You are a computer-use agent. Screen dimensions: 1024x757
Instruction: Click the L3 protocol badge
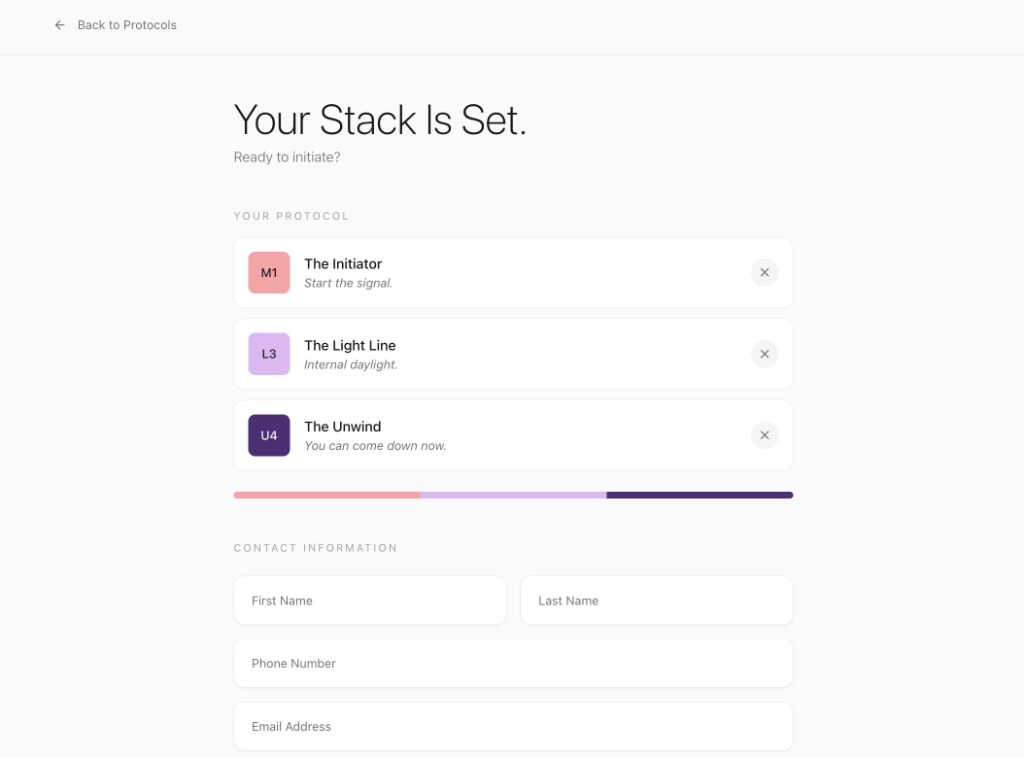pos(269,354)
